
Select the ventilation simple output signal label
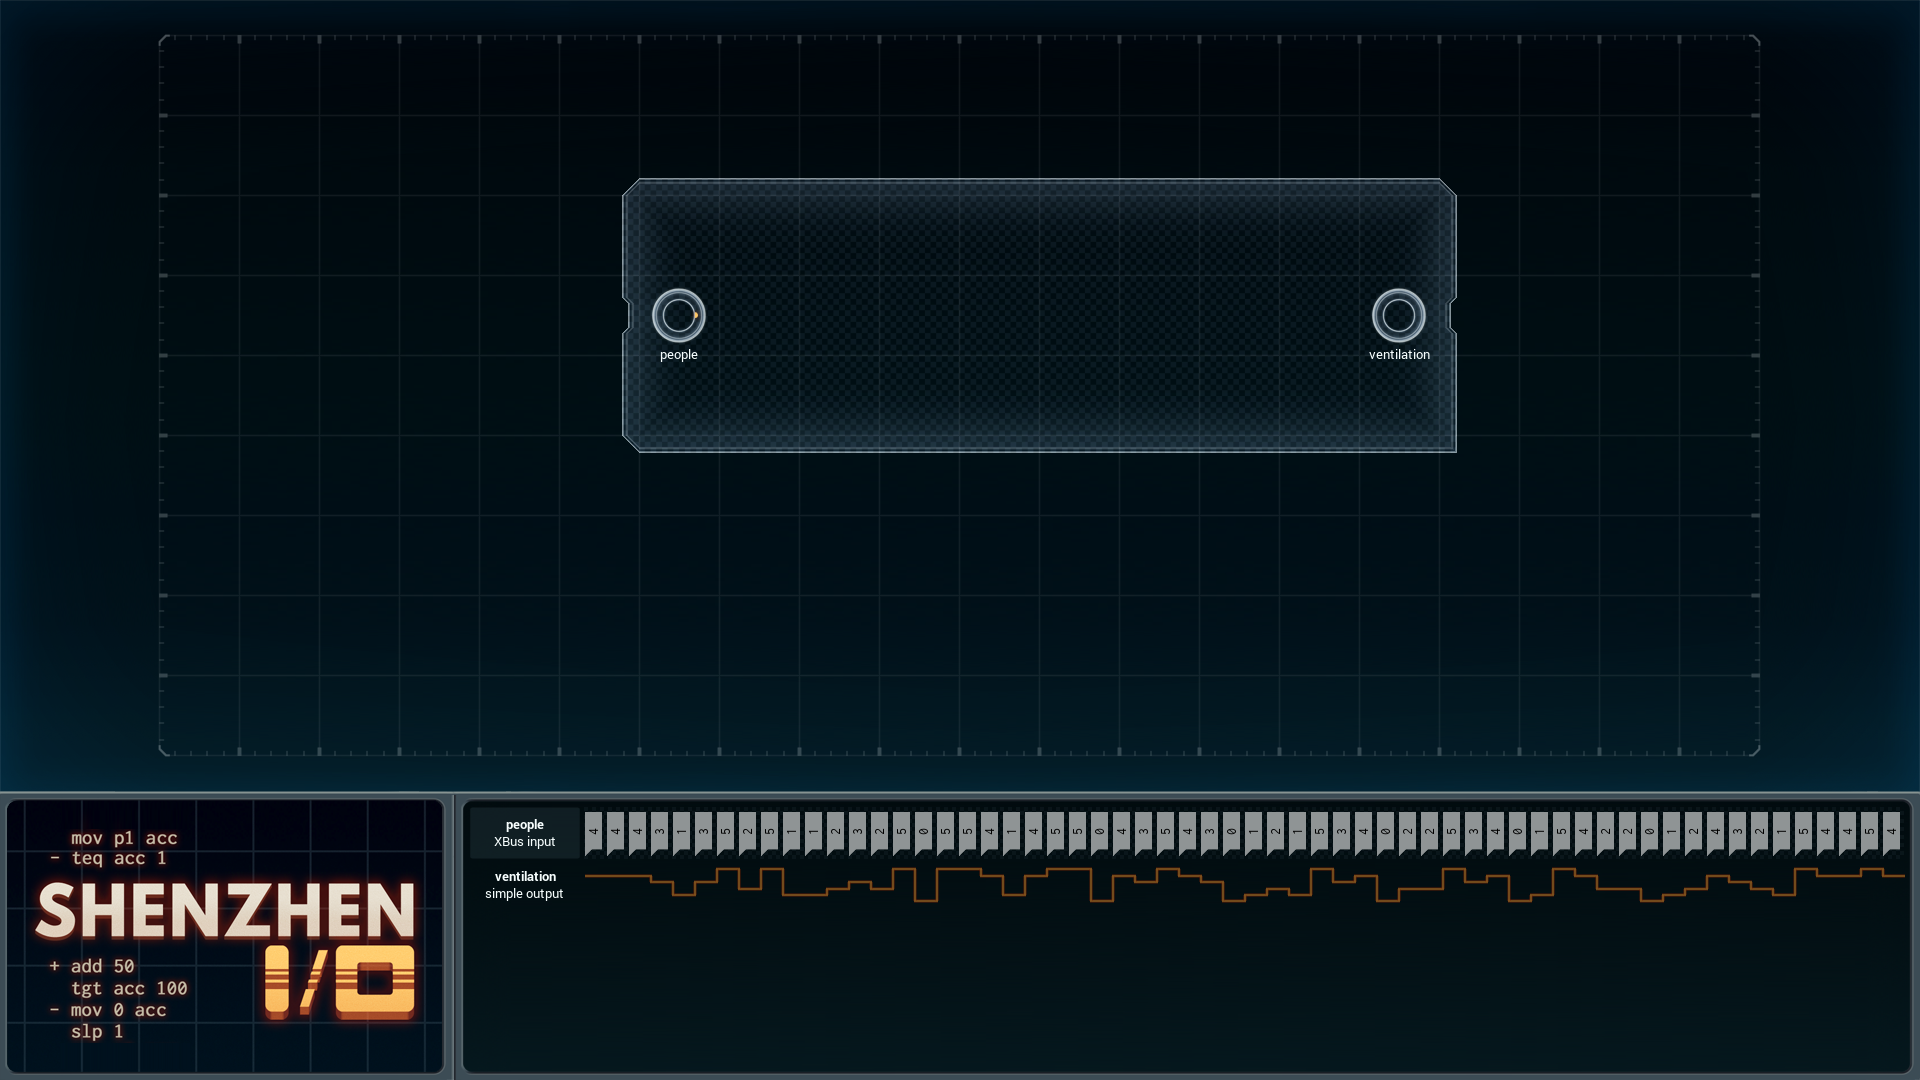pos(525,885)
